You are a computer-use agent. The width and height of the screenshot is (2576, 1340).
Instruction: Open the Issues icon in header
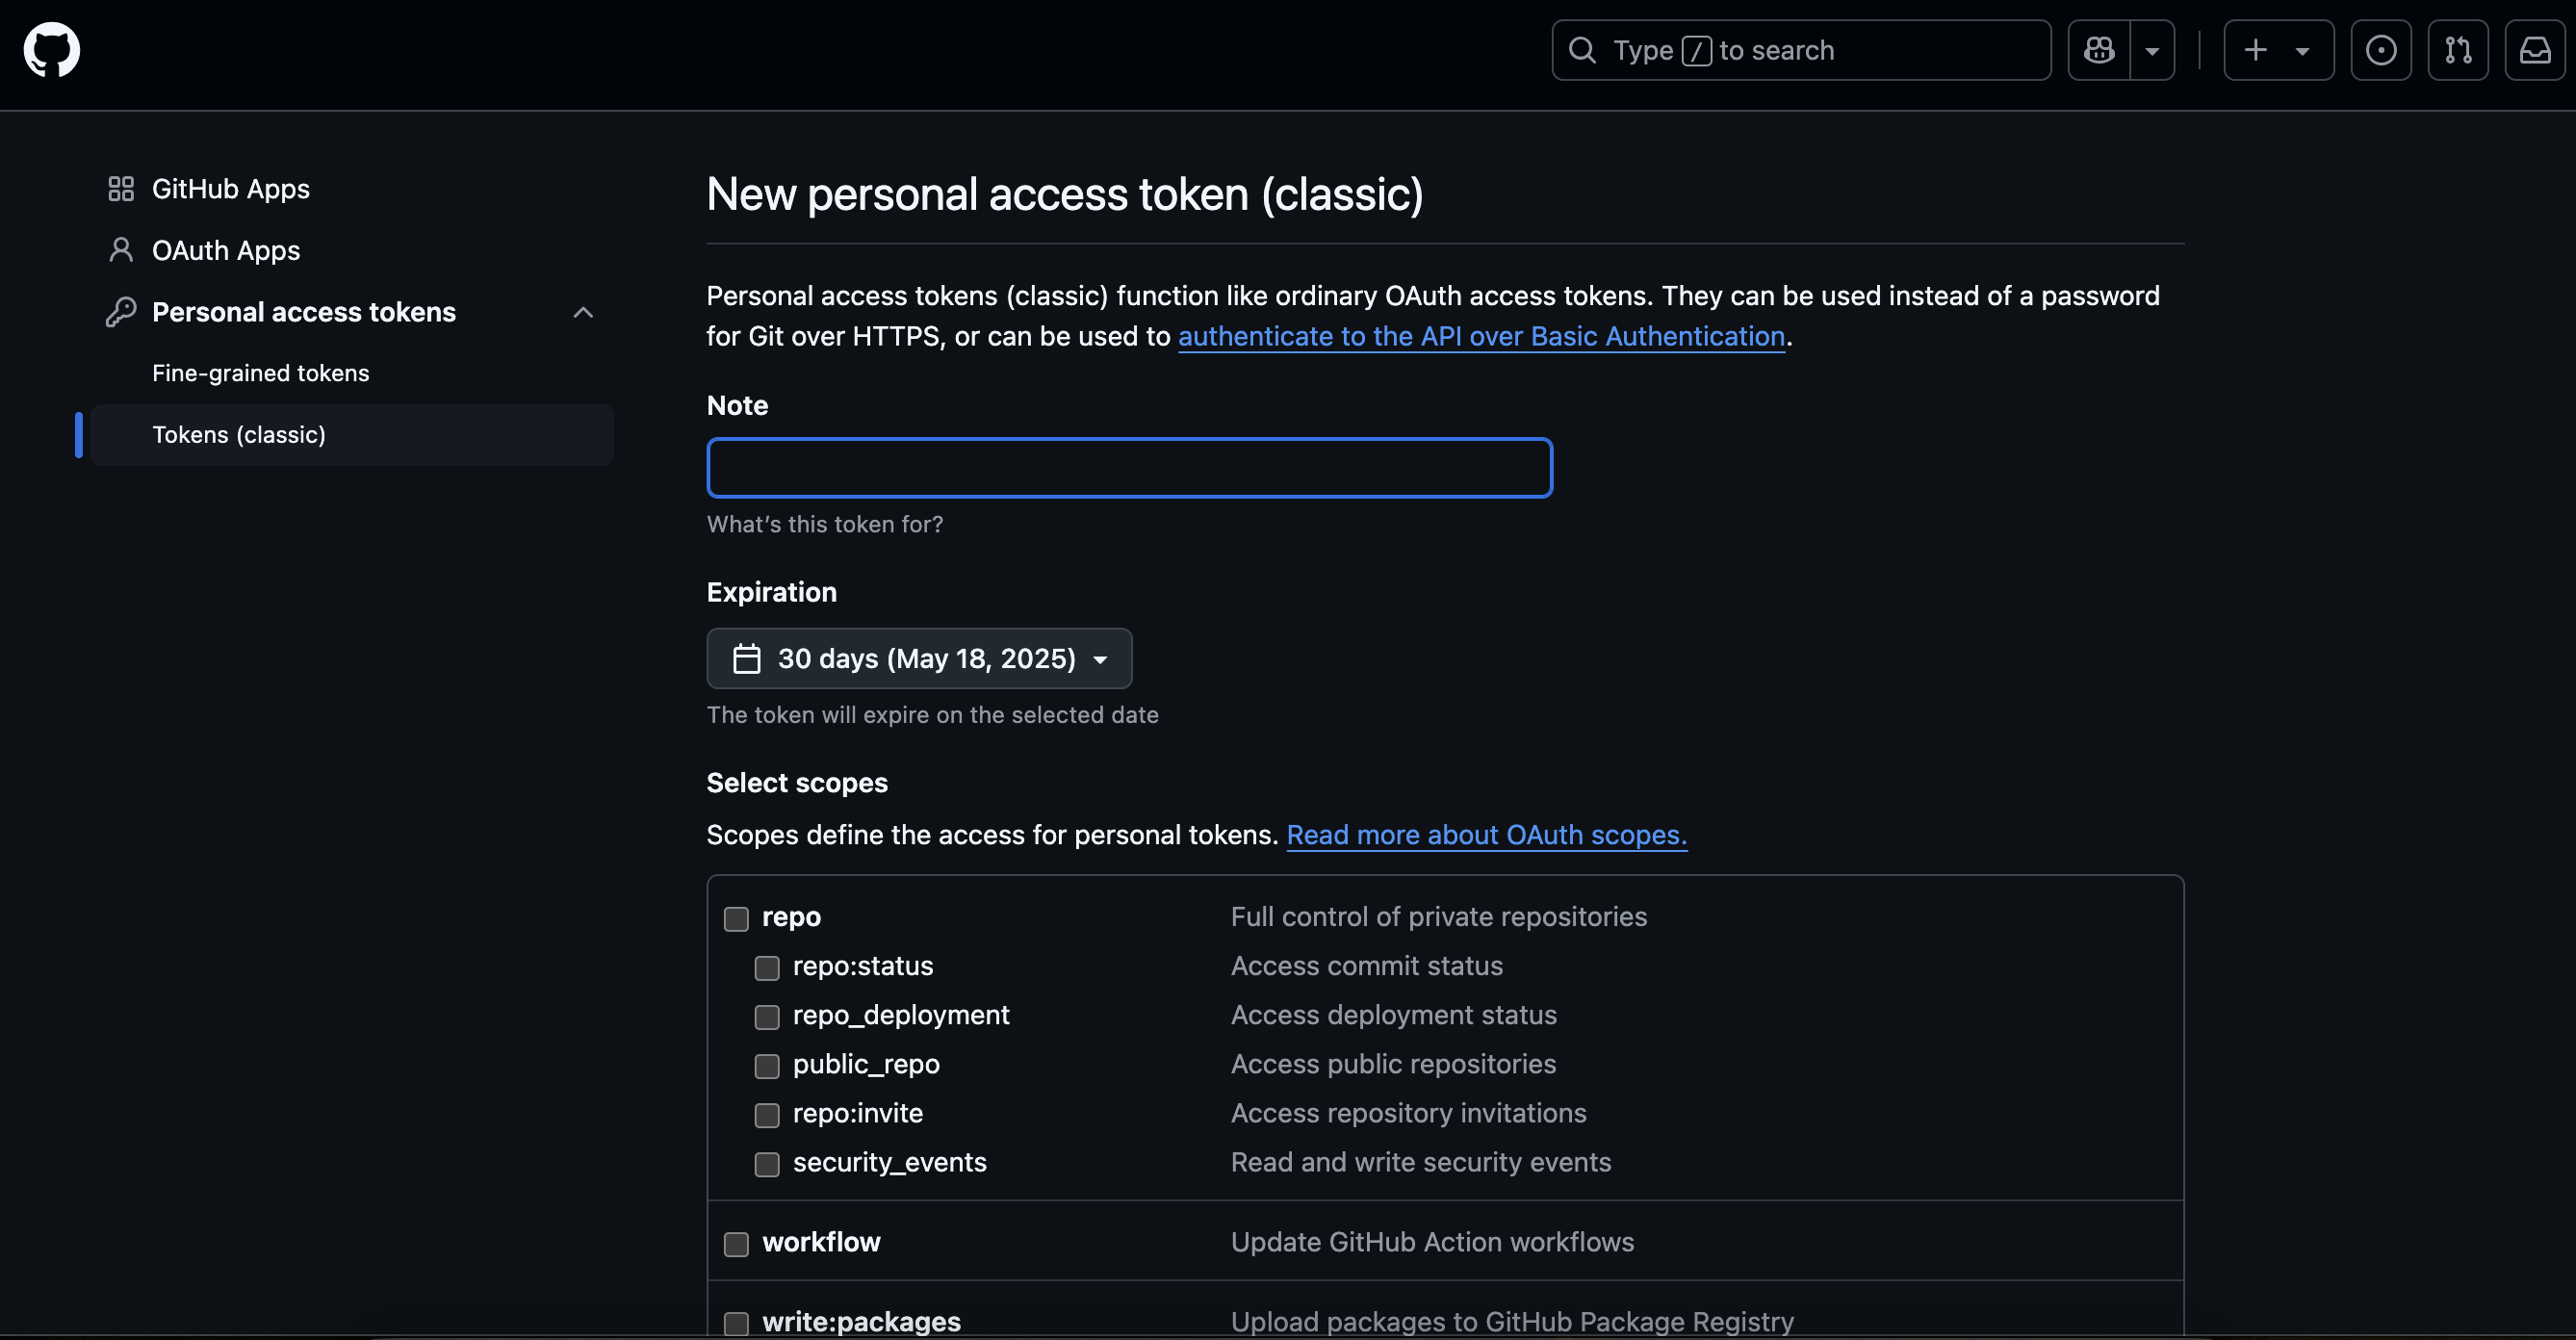pyautogui.click(x=2381, y=50)
